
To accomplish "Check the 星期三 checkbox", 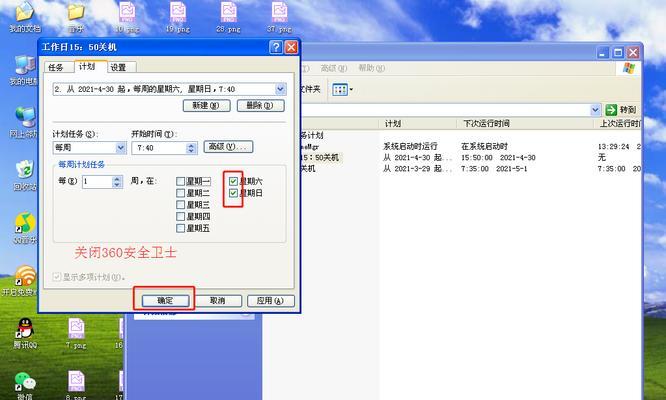I will tap(180, 205).
